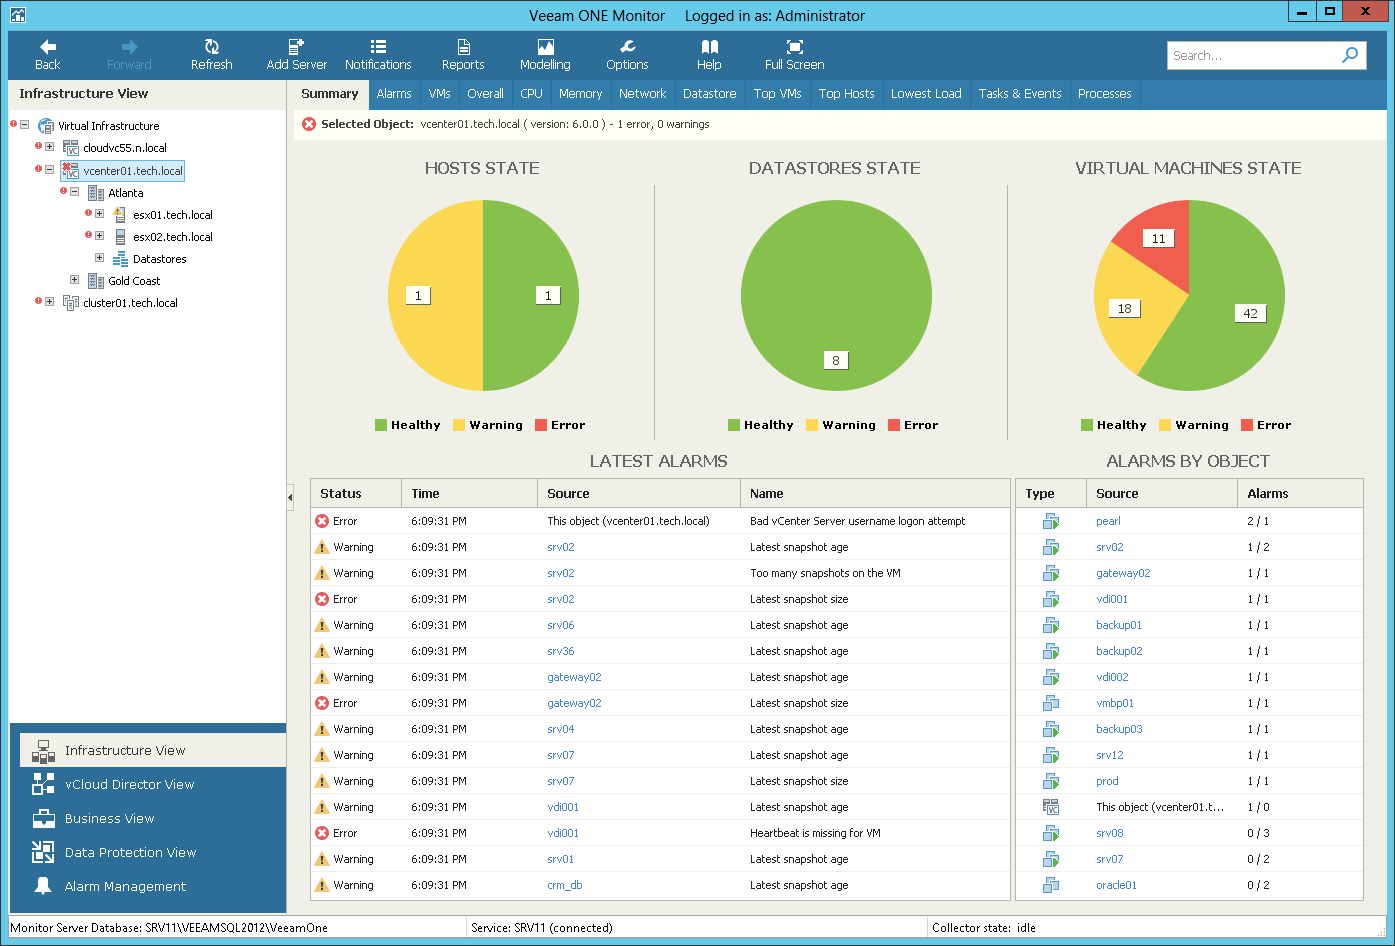Open Top Hosts tab
The height and width of the screenshot is (946, 1395).
[846, 94]
